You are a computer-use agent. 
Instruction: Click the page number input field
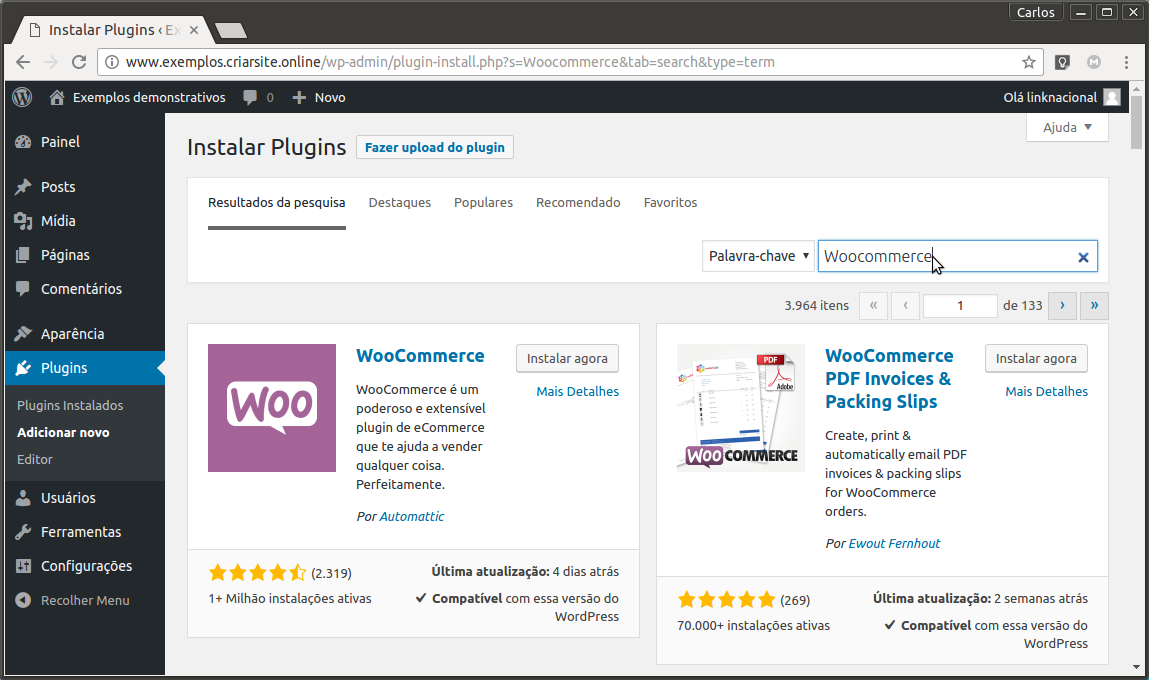click(960, 306)
